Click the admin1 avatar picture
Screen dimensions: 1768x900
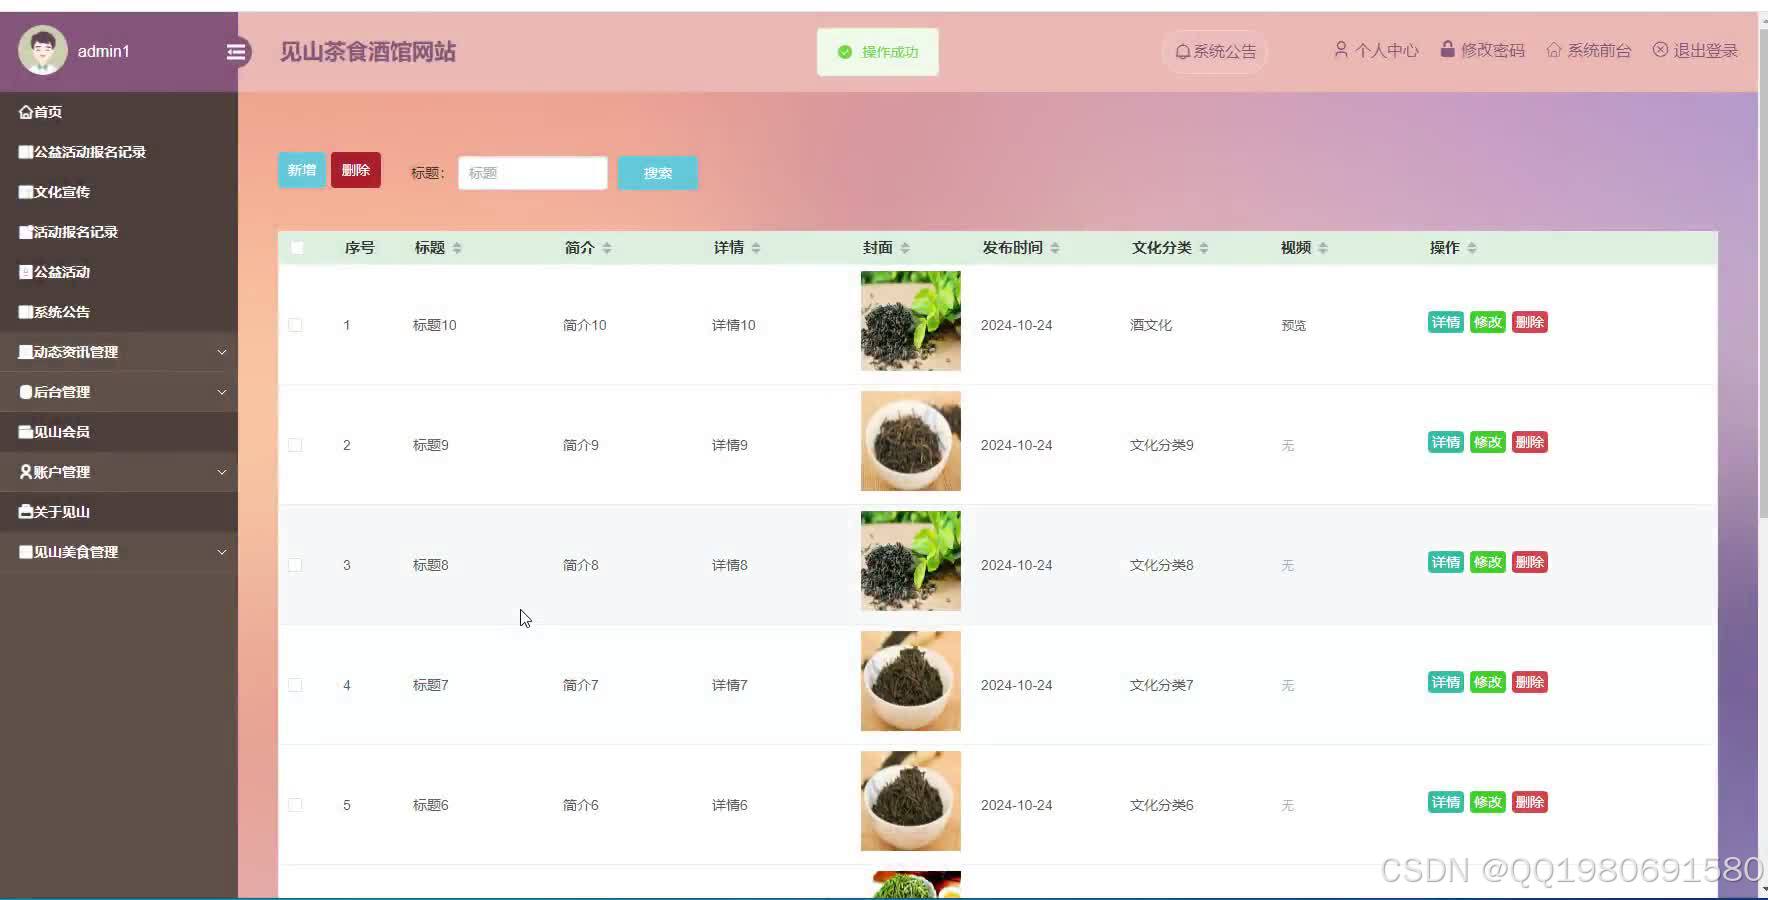[41, 50]
